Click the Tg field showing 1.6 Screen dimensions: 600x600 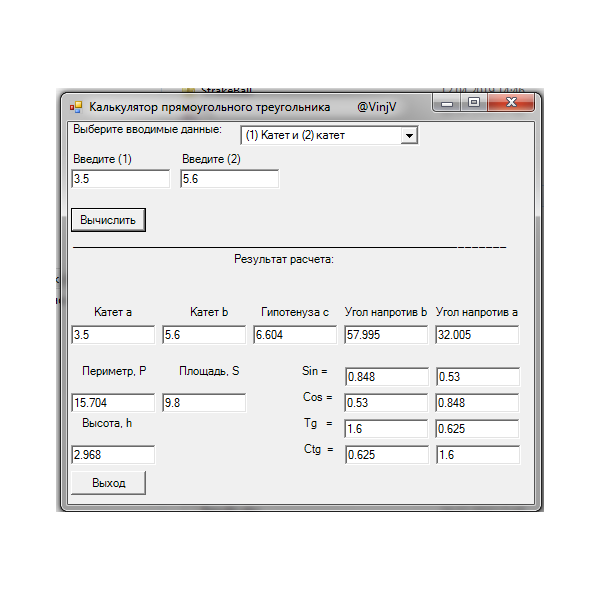386,429
